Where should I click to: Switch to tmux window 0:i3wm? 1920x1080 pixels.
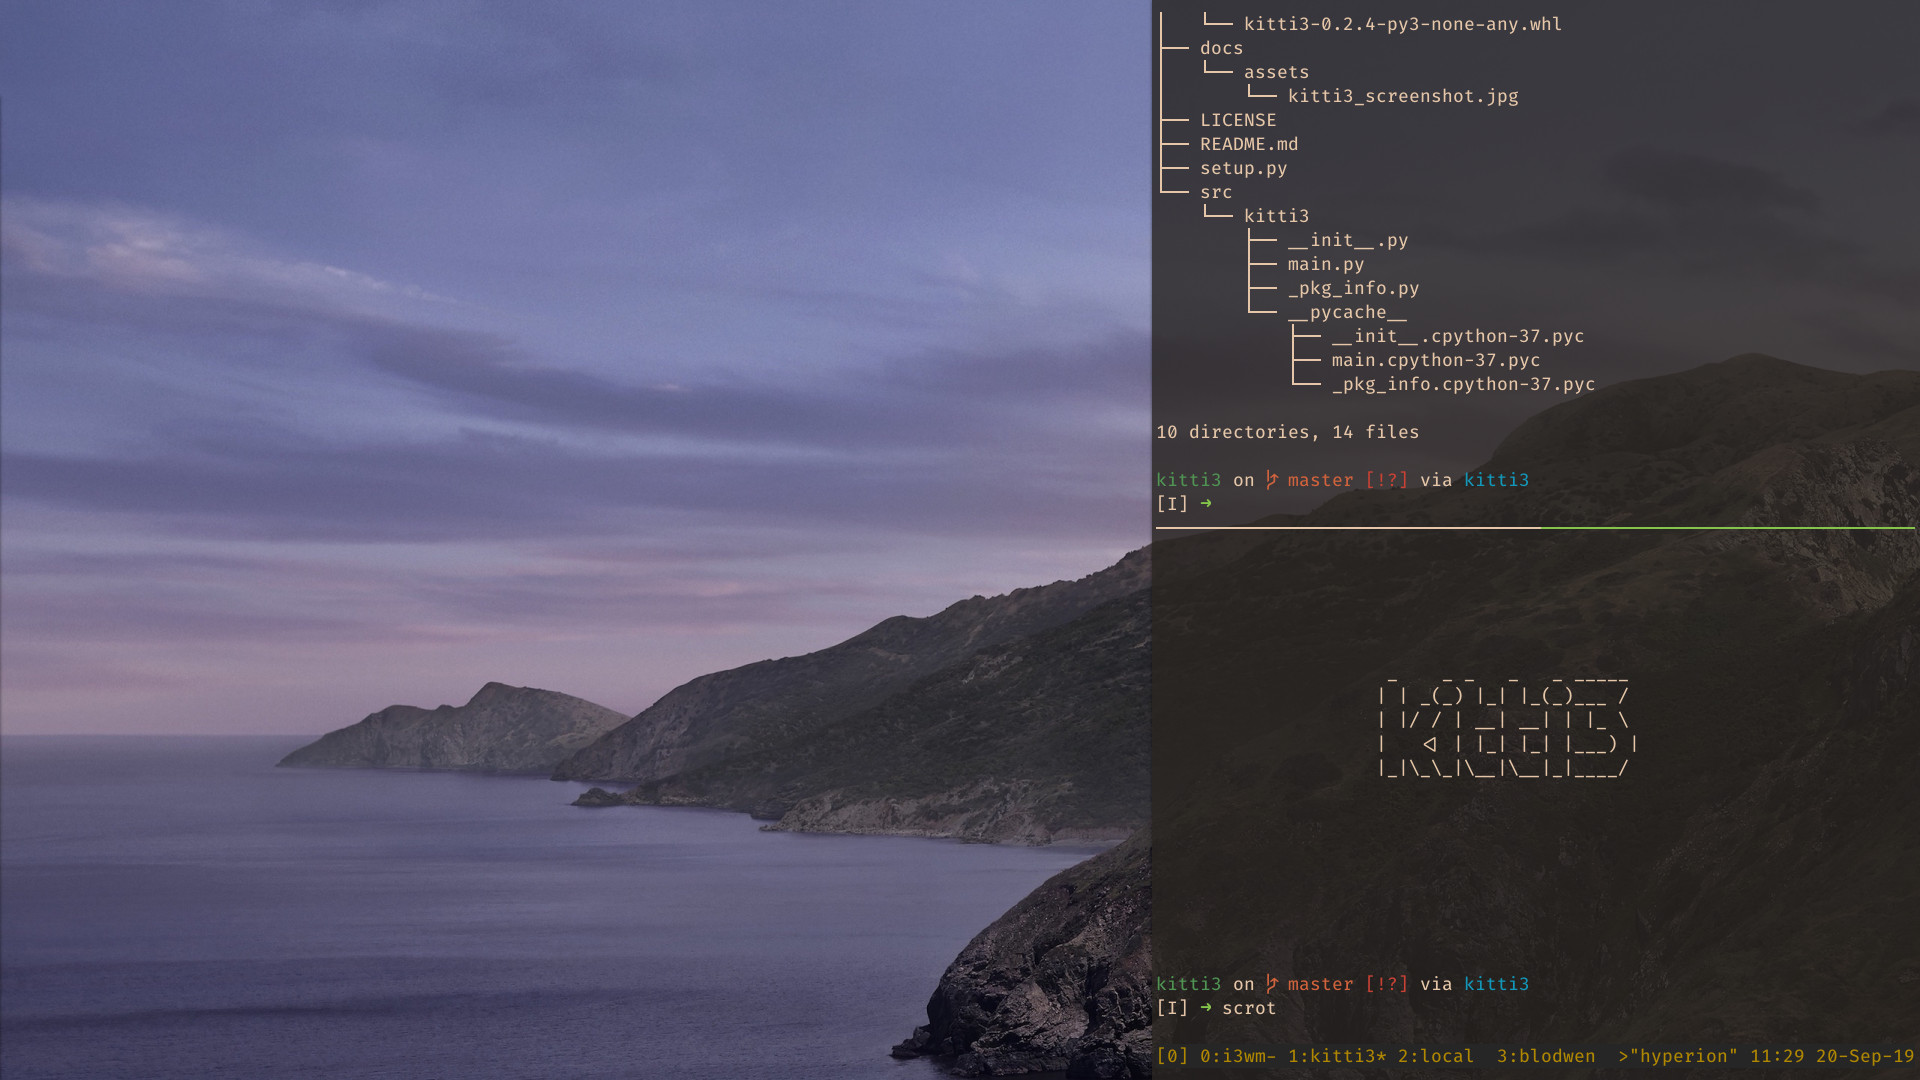(1237, 1056)
